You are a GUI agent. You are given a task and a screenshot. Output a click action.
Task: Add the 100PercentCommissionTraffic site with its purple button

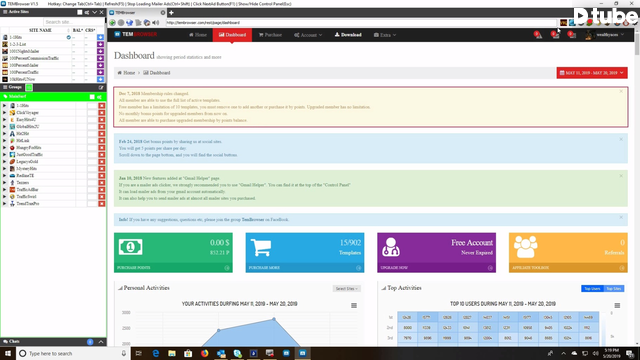(x=100, y=58)
